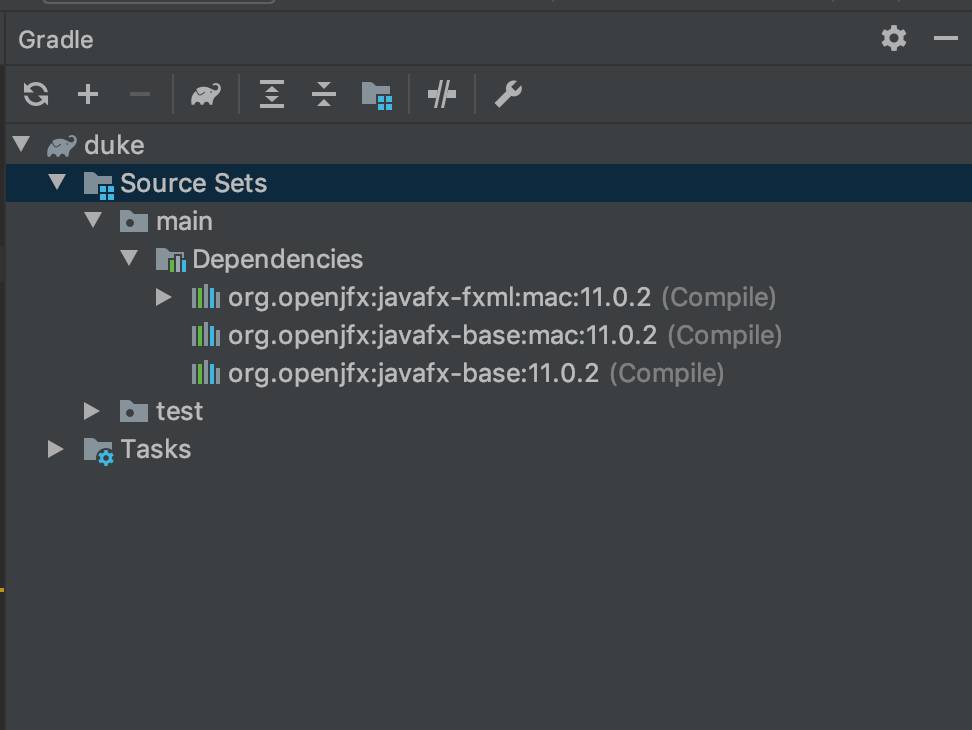Click the Gradle panel title
This screenshot has height=730, width=972.
pyautogui.click(x=56, y=40)
